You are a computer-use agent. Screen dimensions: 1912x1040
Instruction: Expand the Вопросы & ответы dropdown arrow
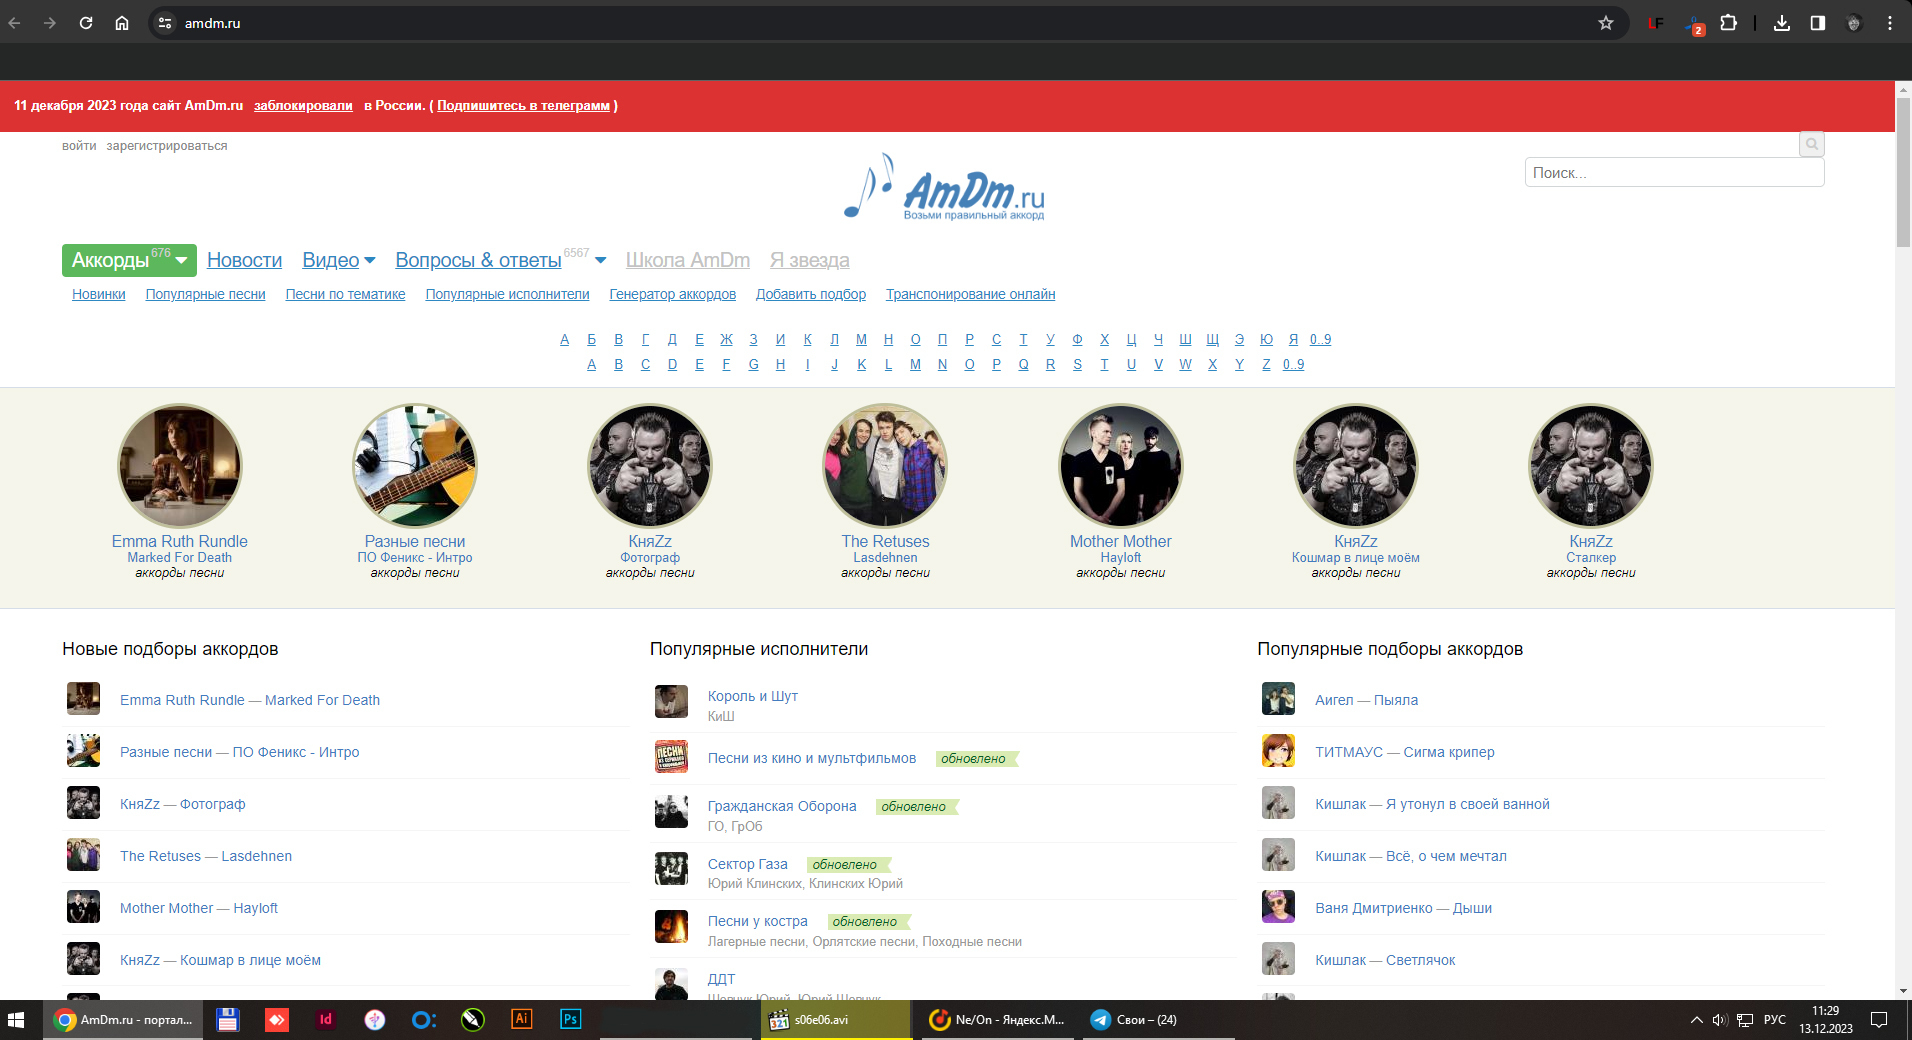click(x=600, y=260)
